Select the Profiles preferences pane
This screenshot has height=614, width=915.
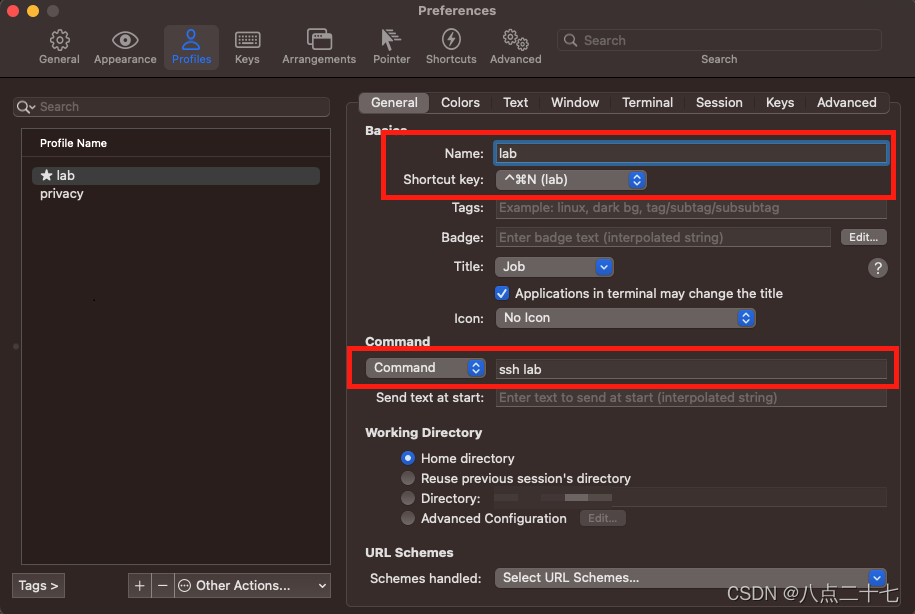191,47
